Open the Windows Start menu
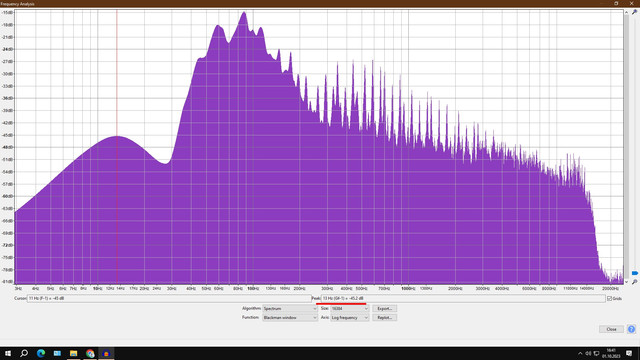 8,353
